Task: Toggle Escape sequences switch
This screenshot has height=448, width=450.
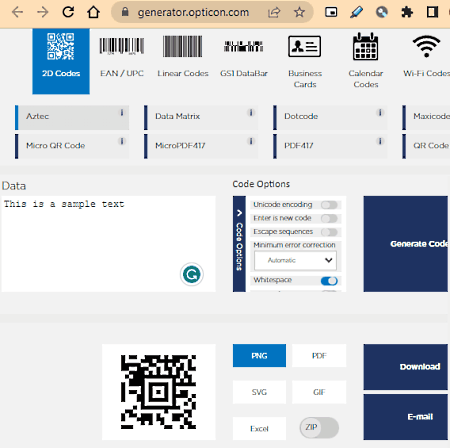Action: (329, 232)
